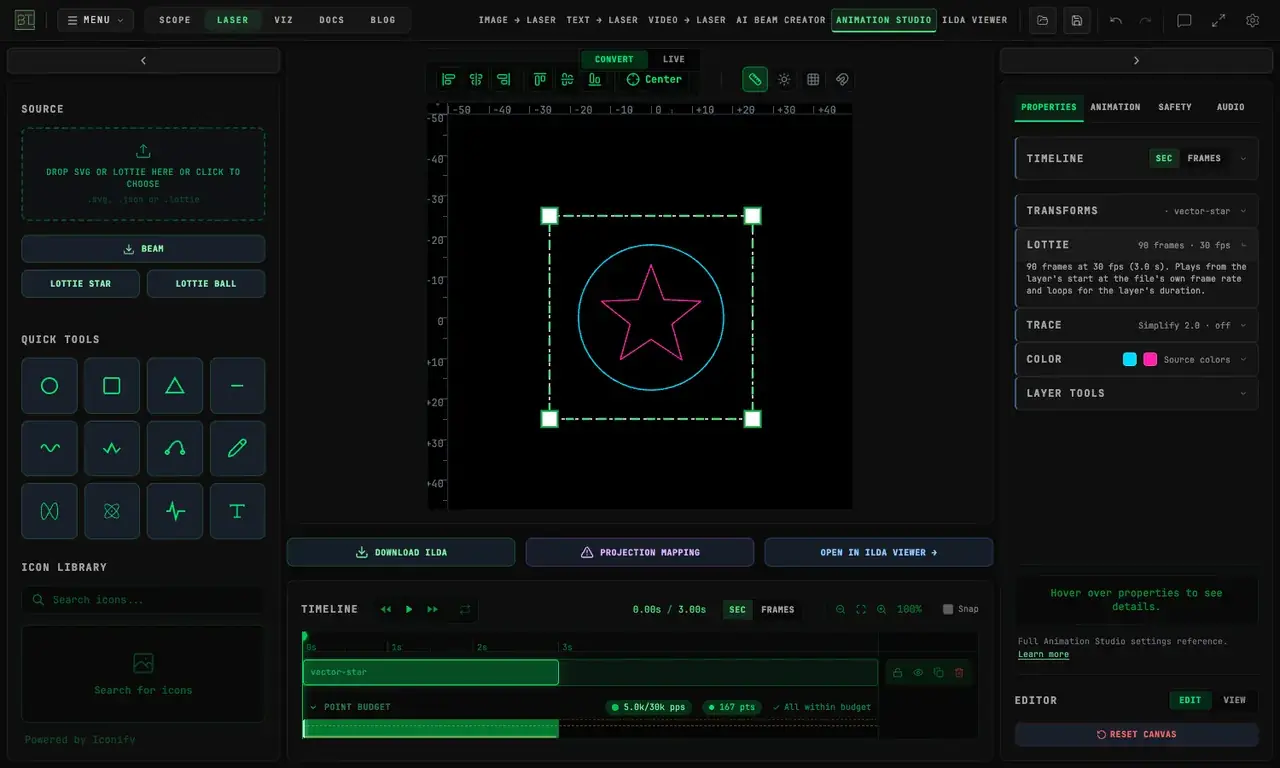Align selection to the left edge
This screenshot has width=1280, height=768.
click(x=449, y=79)
